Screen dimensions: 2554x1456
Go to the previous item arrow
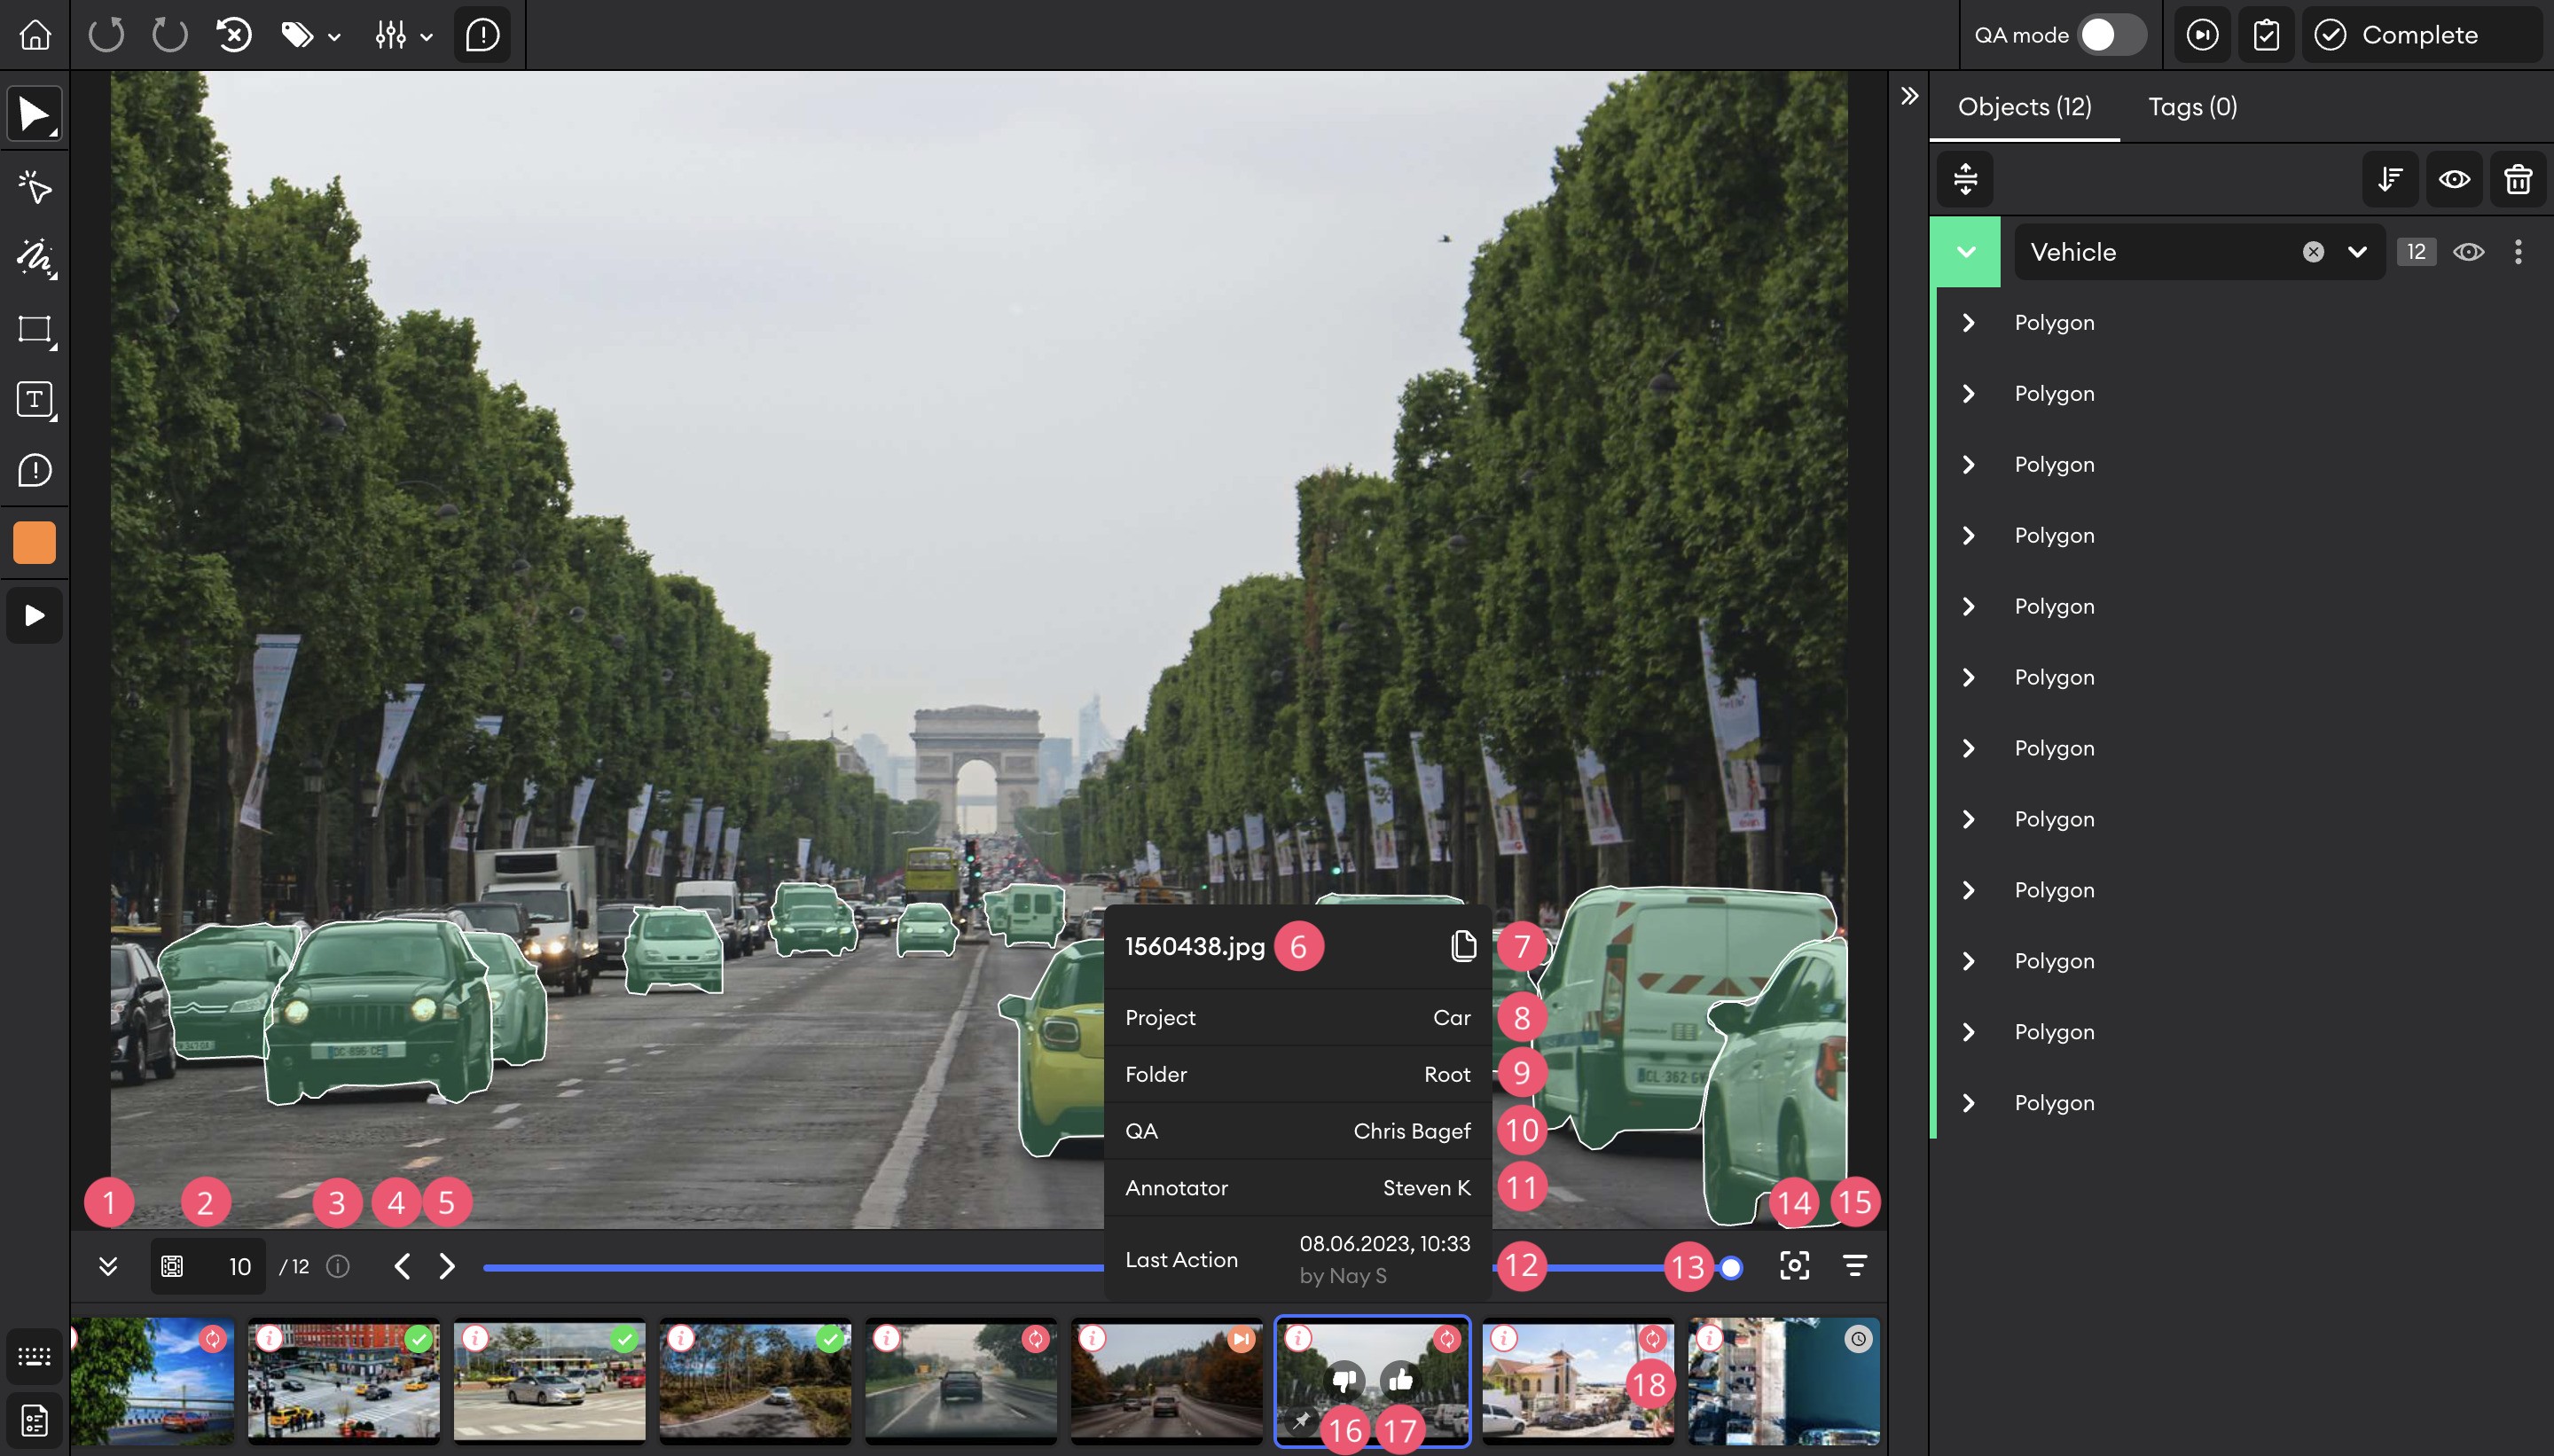tap(402, 1267)
